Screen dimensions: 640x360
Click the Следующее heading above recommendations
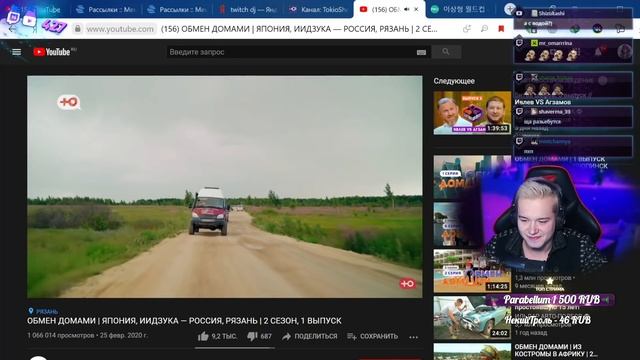pyautogui.click(x=454, y=81)
